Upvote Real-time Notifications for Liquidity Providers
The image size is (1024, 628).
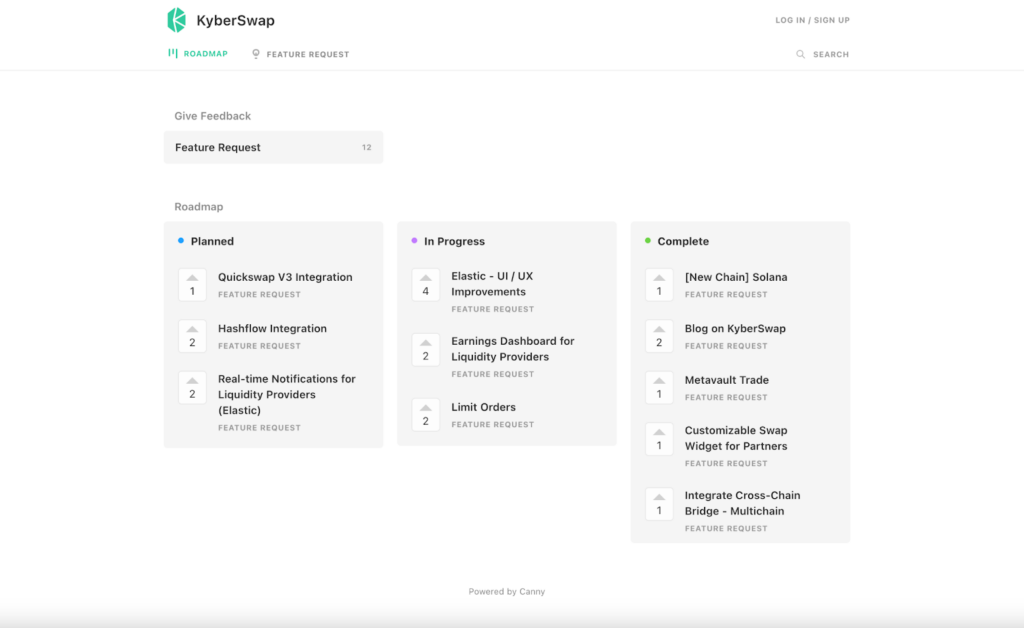click(192, 388)
